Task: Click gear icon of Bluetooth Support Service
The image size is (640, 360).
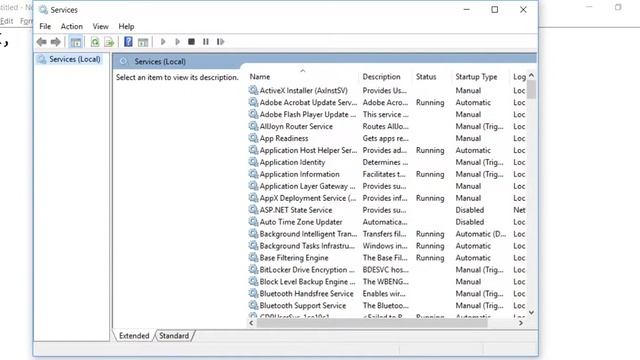Action: coord(253,305)
